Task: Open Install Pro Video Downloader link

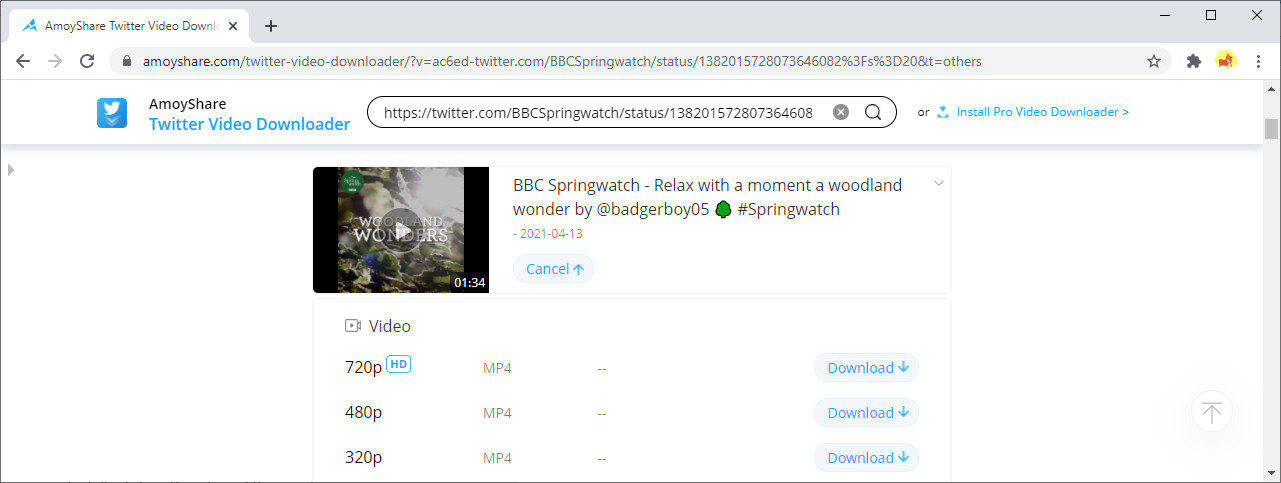Action: tap(1043, 112)
